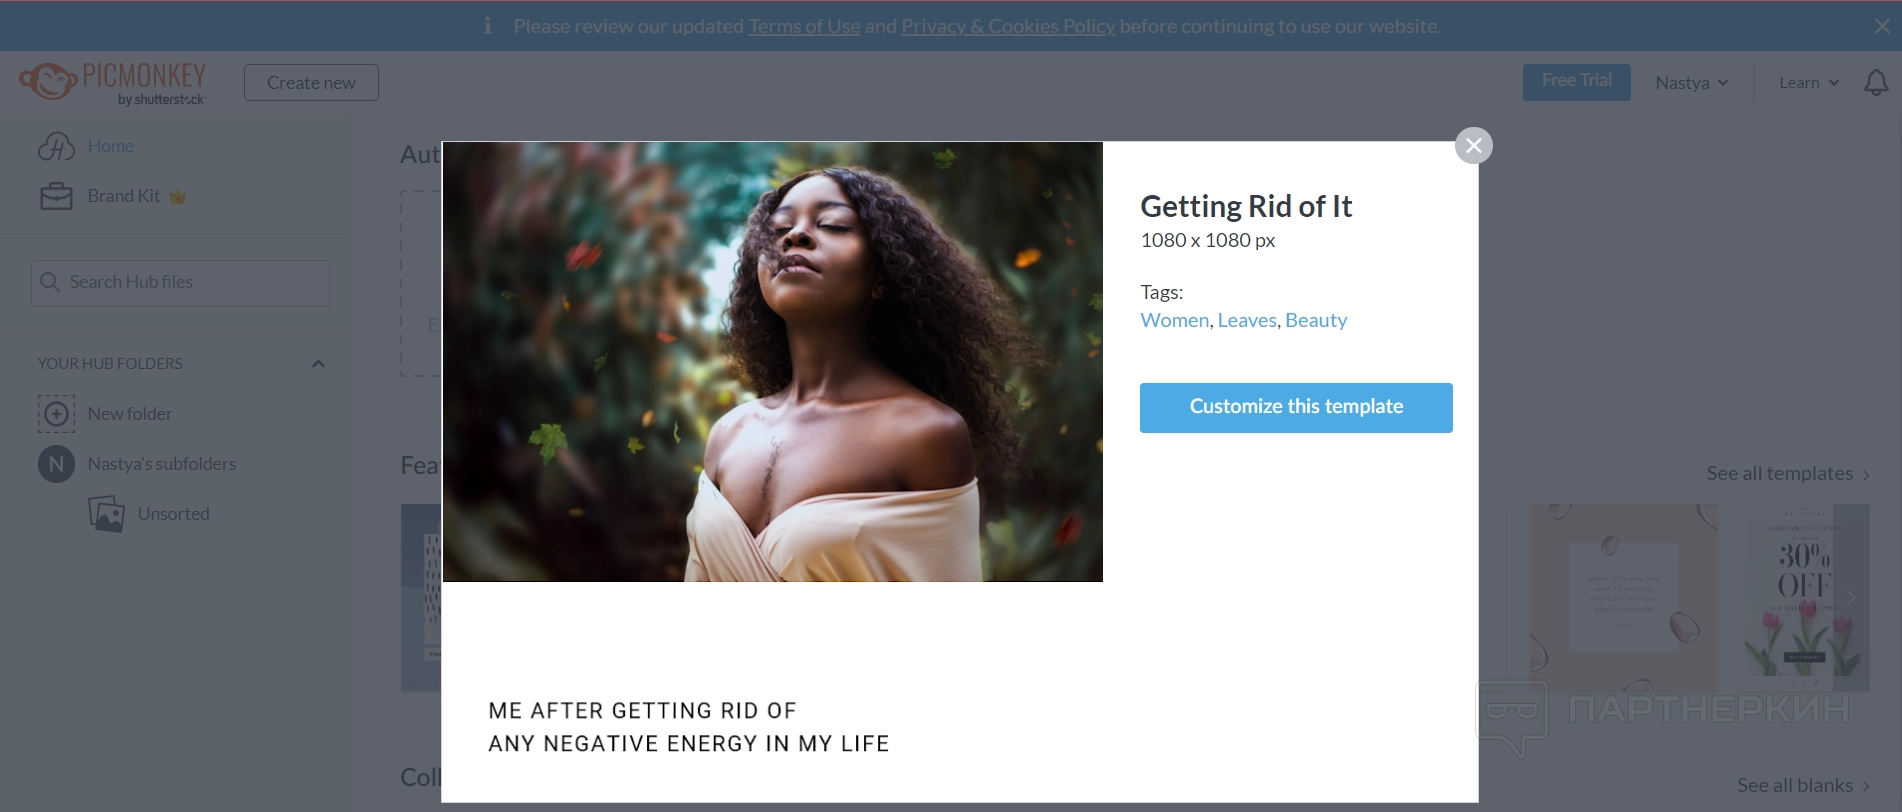Click Customize this template button
This screenshot has width=1902, height=812.
(1296, 407)
